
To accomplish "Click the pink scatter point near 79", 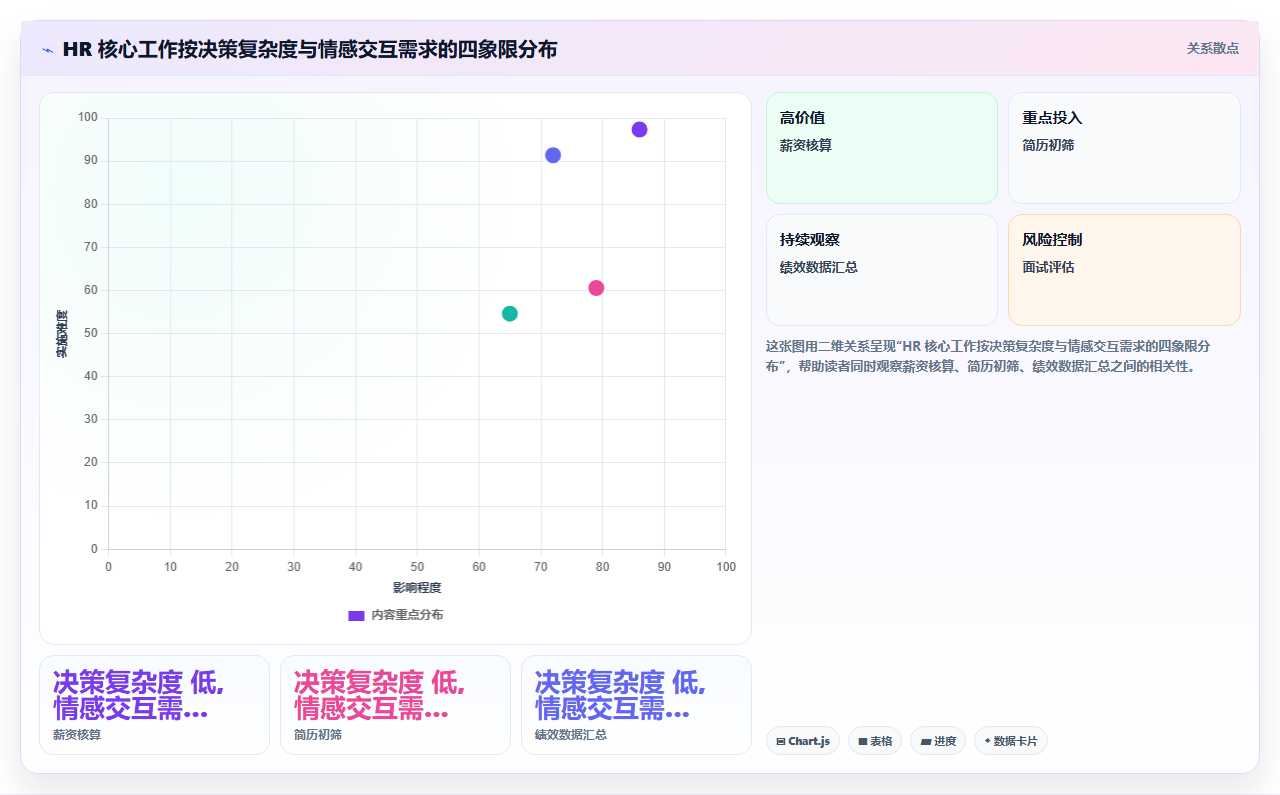I will (596, 288).
